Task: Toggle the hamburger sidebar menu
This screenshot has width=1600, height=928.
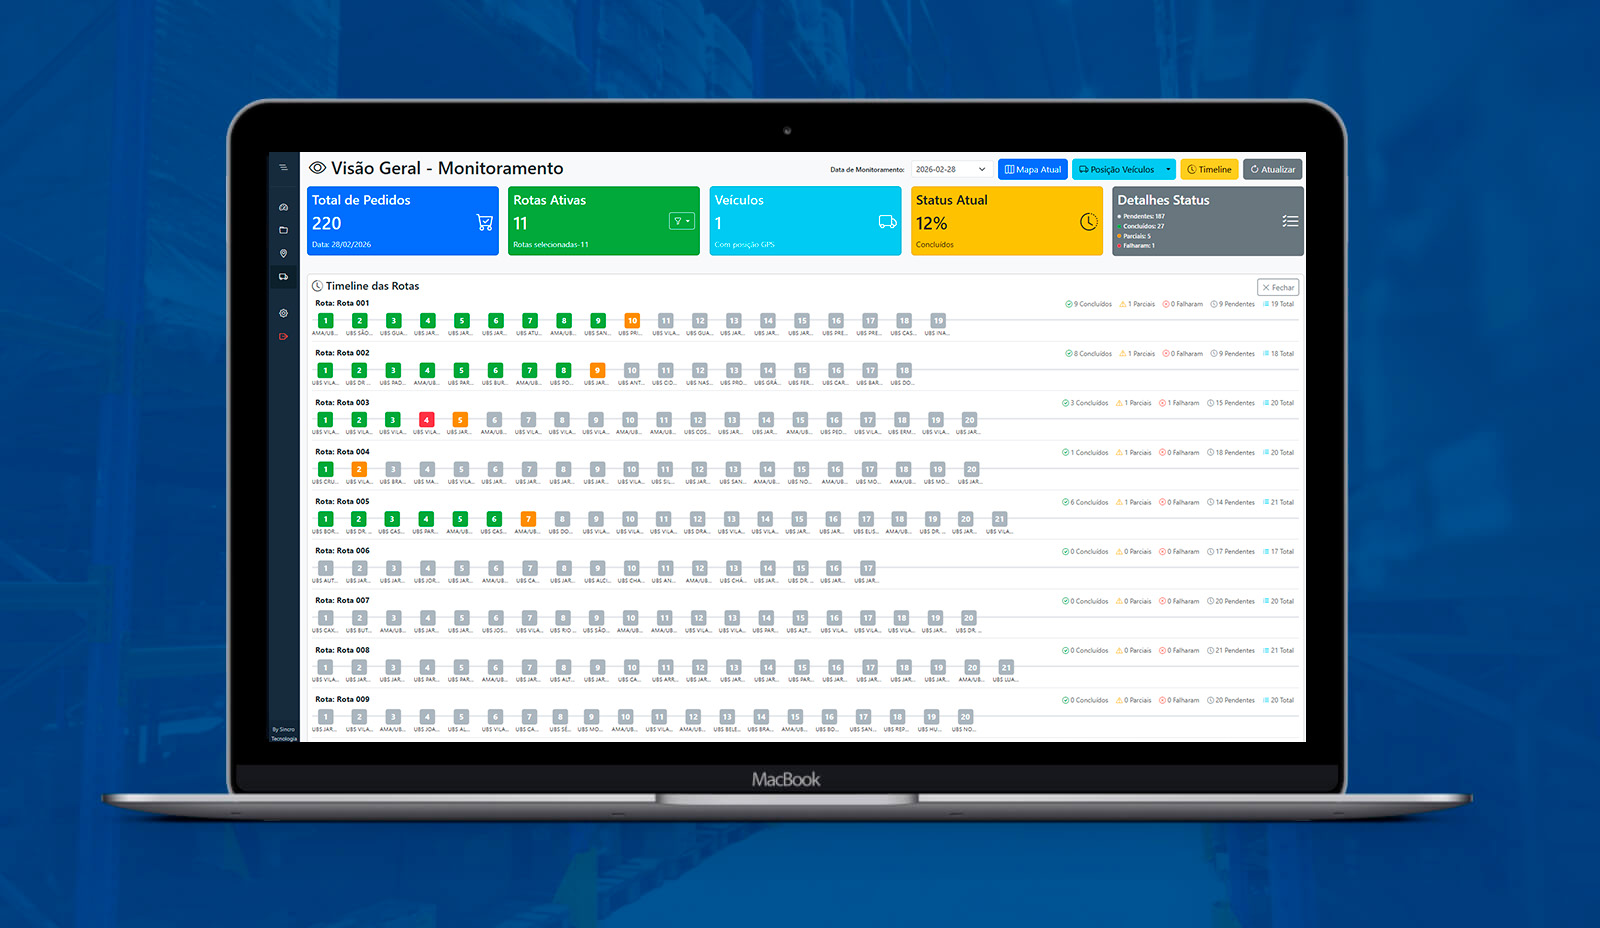Action: point(283,168)
